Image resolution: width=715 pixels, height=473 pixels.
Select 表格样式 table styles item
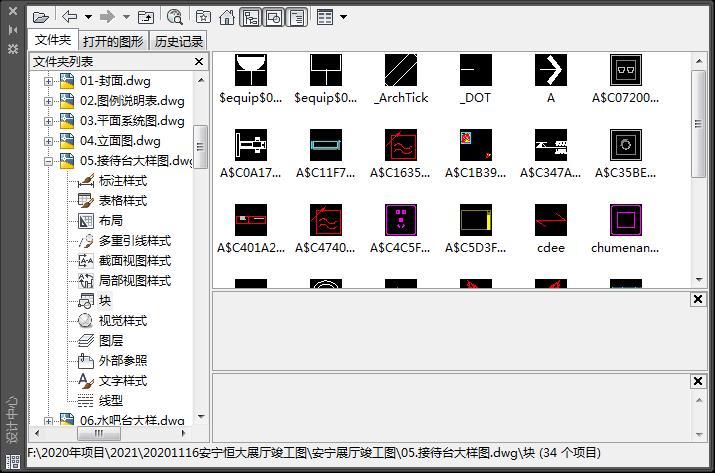123,201
